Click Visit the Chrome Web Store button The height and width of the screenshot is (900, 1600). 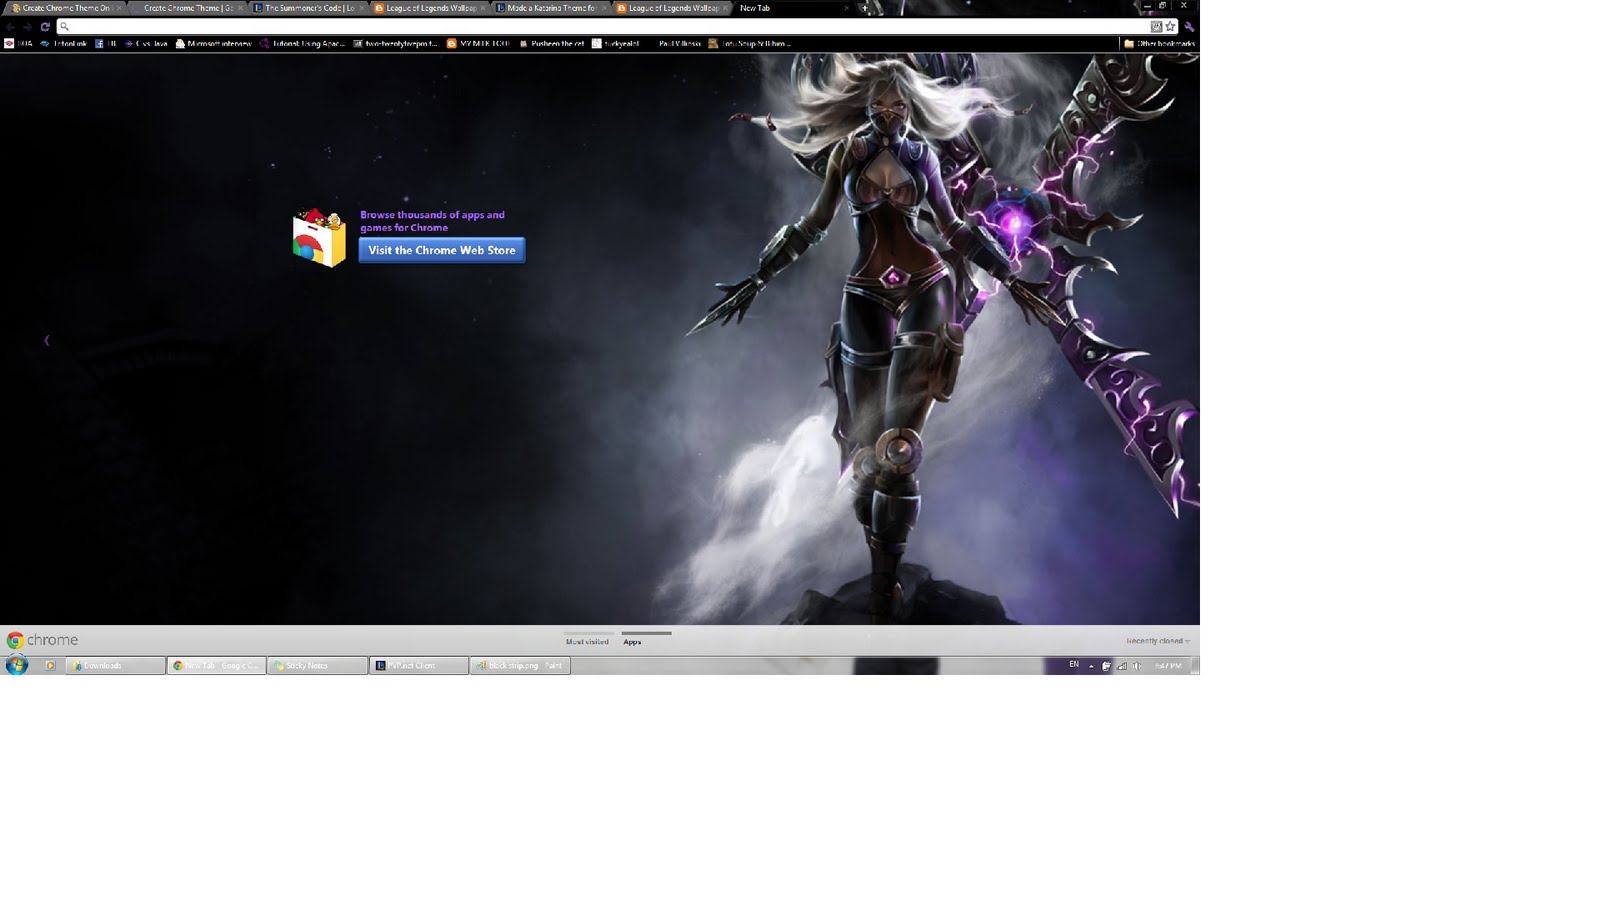(x=442, y=250)
